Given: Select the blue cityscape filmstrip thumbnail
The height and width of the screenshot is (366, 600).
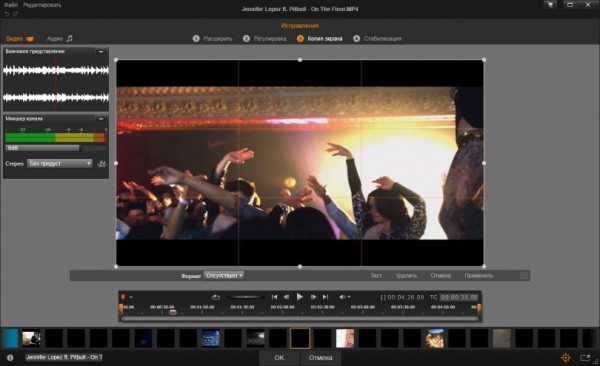Looking at the screenshot, I should 210,338.
